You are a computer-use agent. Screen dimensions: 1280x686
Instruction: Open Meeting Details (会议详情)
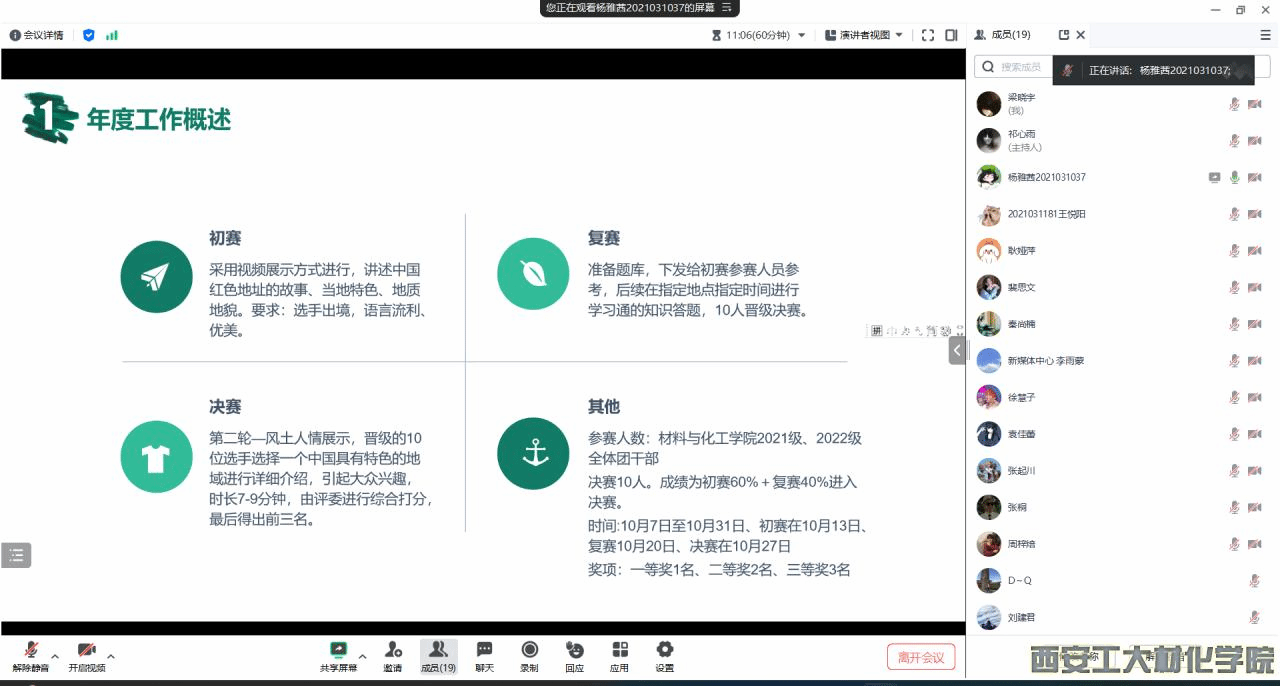point(37,35)
